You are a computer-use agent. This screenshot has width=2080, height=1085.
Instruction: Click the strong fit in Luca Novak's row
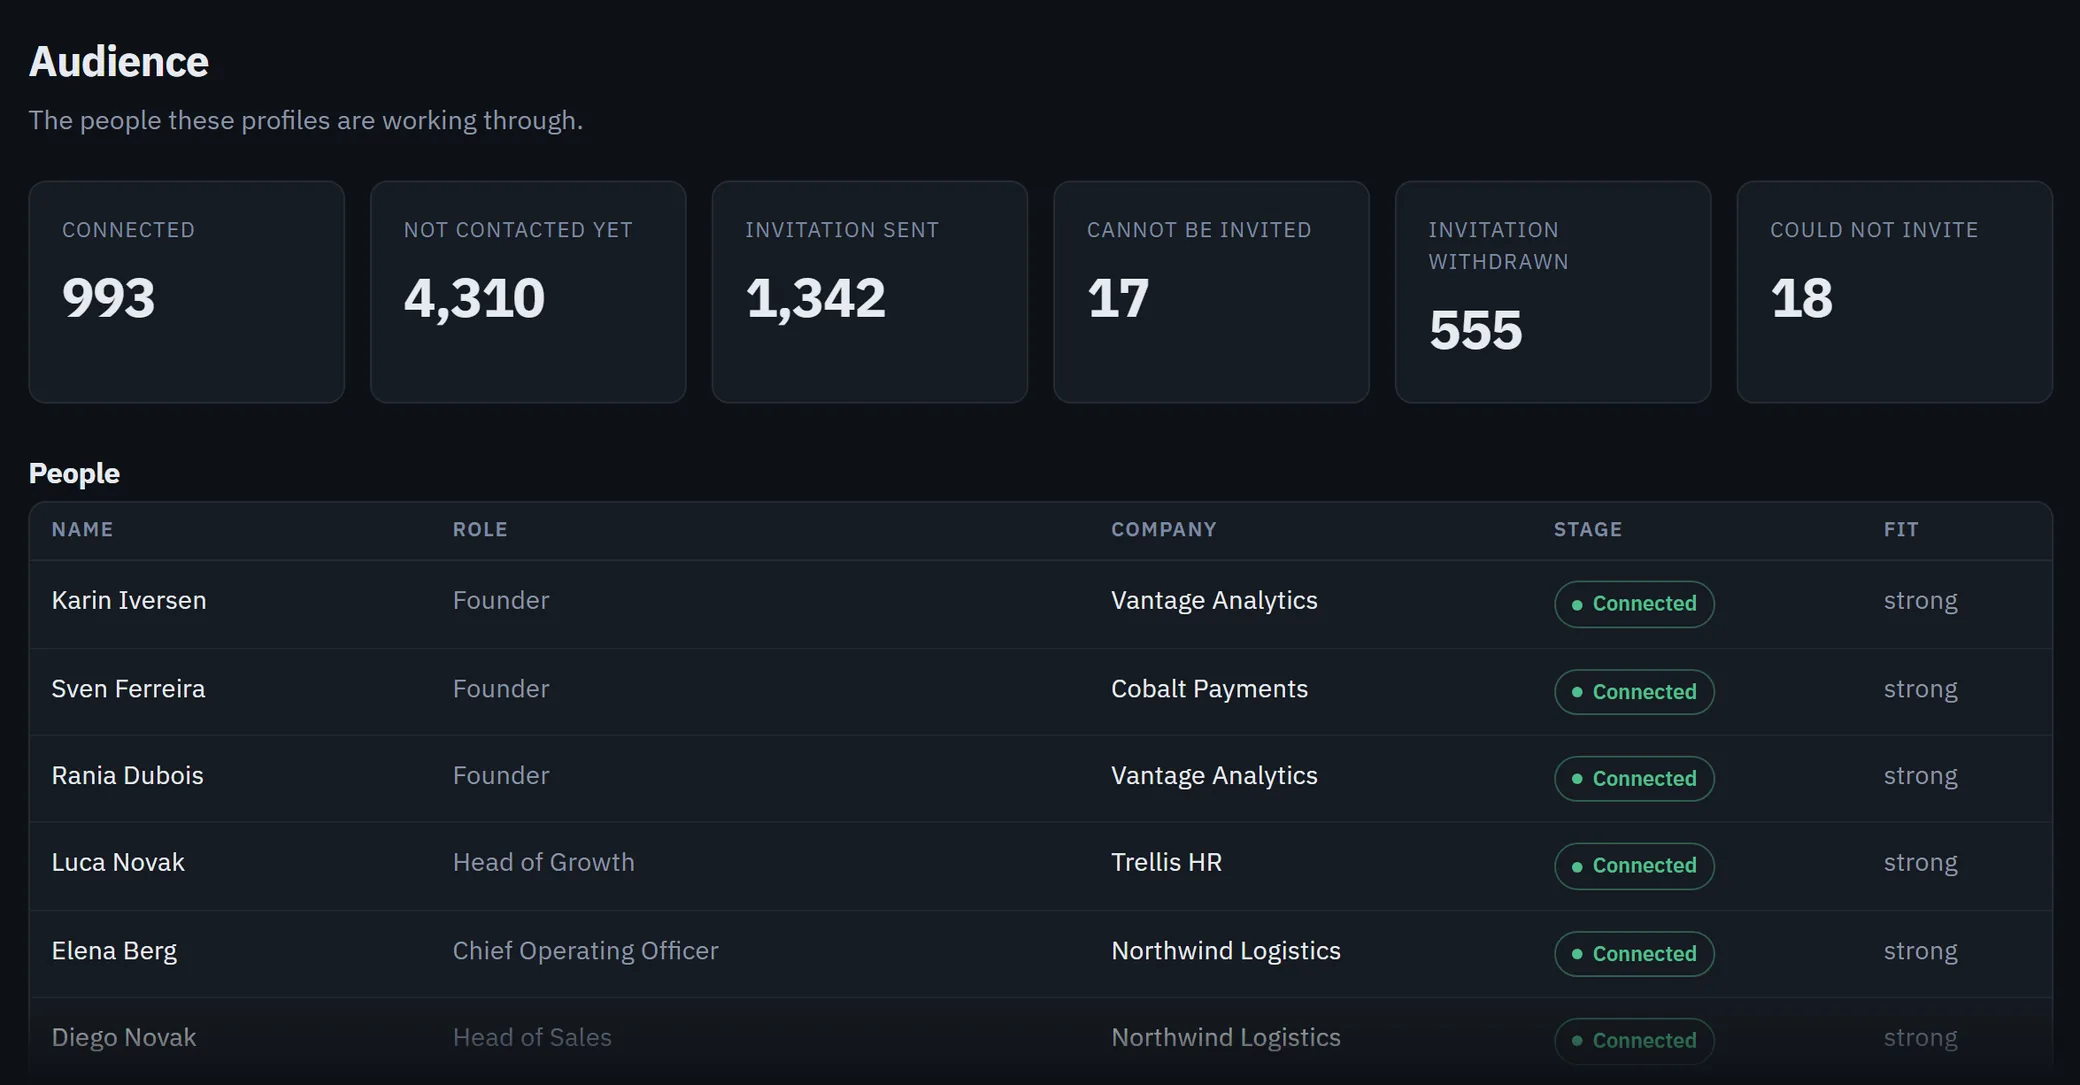tap(1920, 863)
